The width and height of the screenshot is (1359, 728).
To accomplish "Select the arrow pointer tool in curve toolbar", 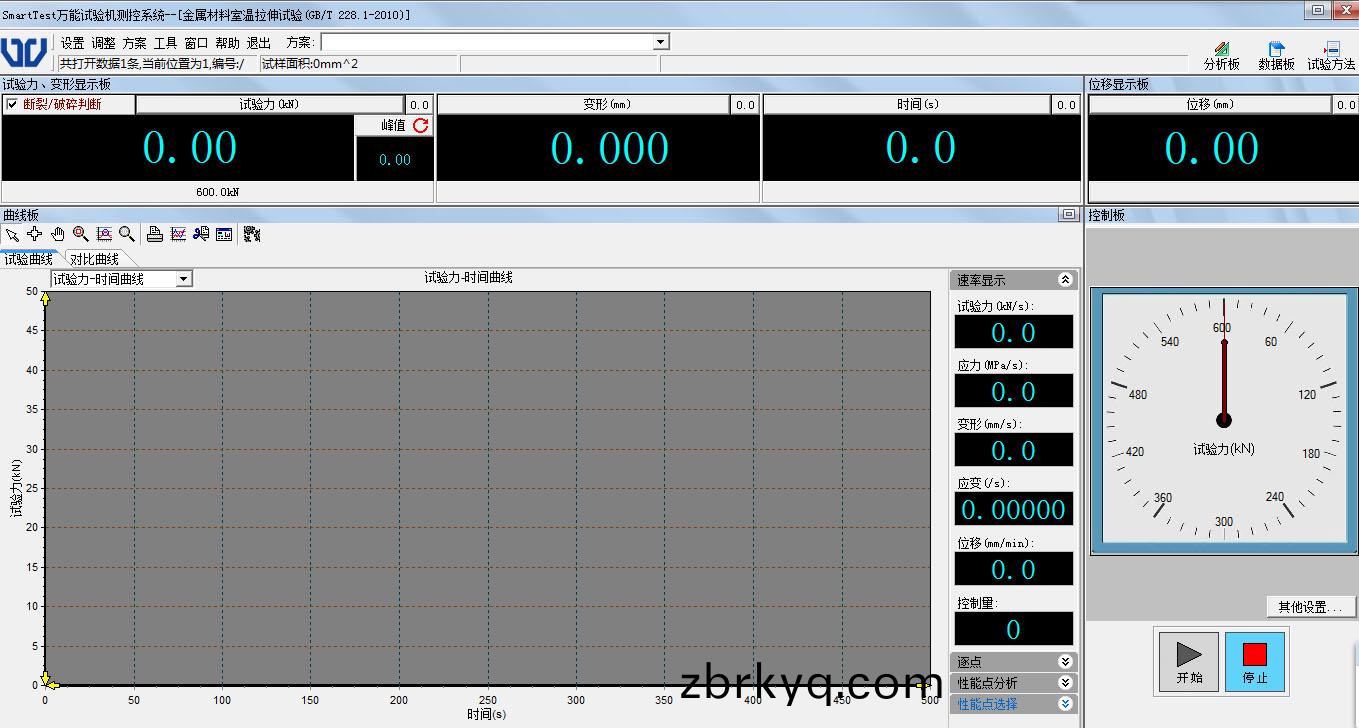I will pos(12,234).
